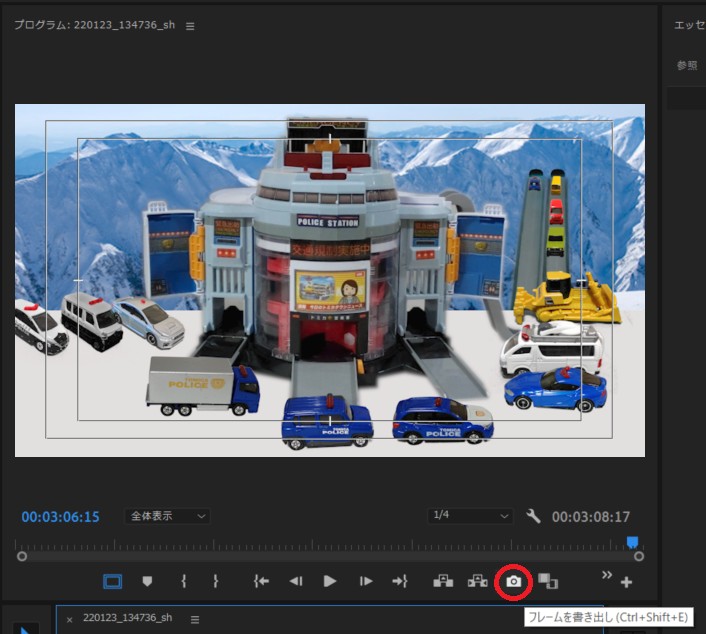Image resolution: width=706 pixels, height=634 pixels.
Task: Open the program monitor panel menu
Action: click(x=191, y=25)
